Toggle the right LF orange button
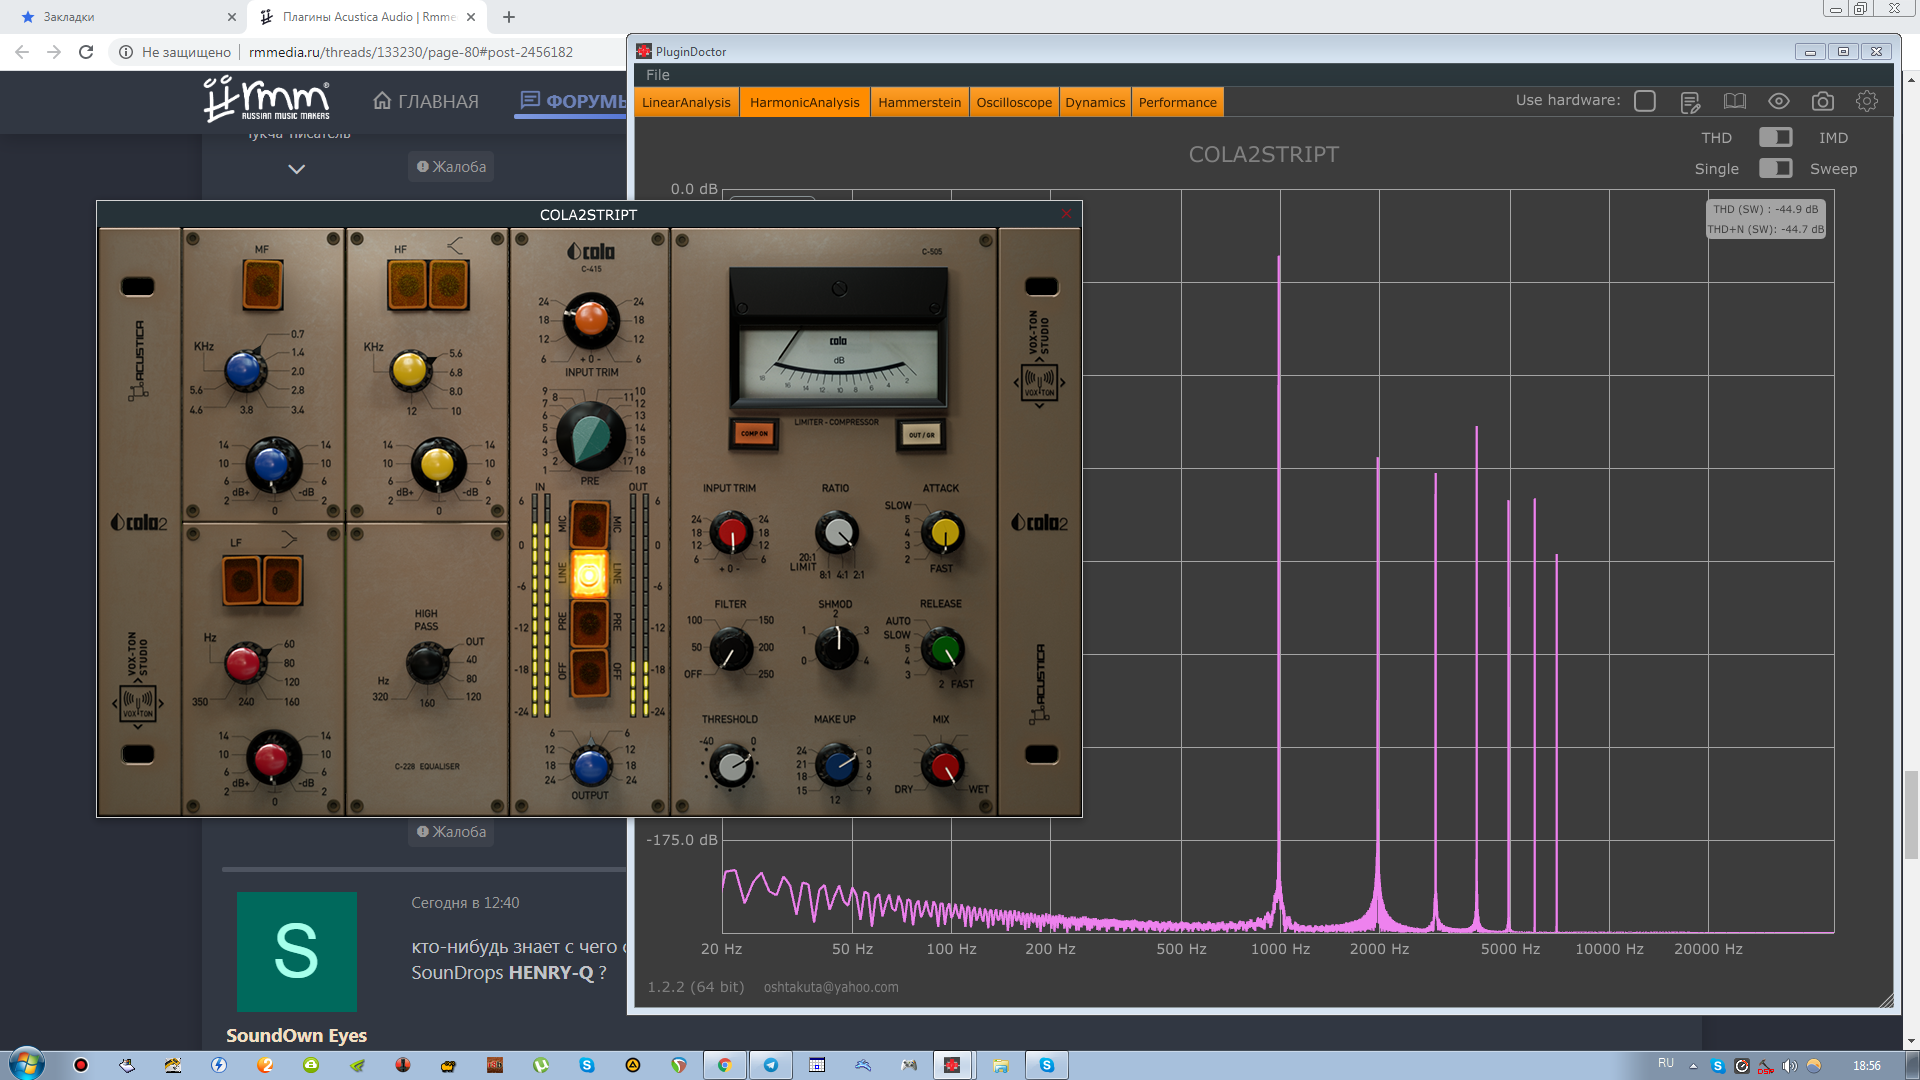The image size is (1920, 1080). click(283, 580)
